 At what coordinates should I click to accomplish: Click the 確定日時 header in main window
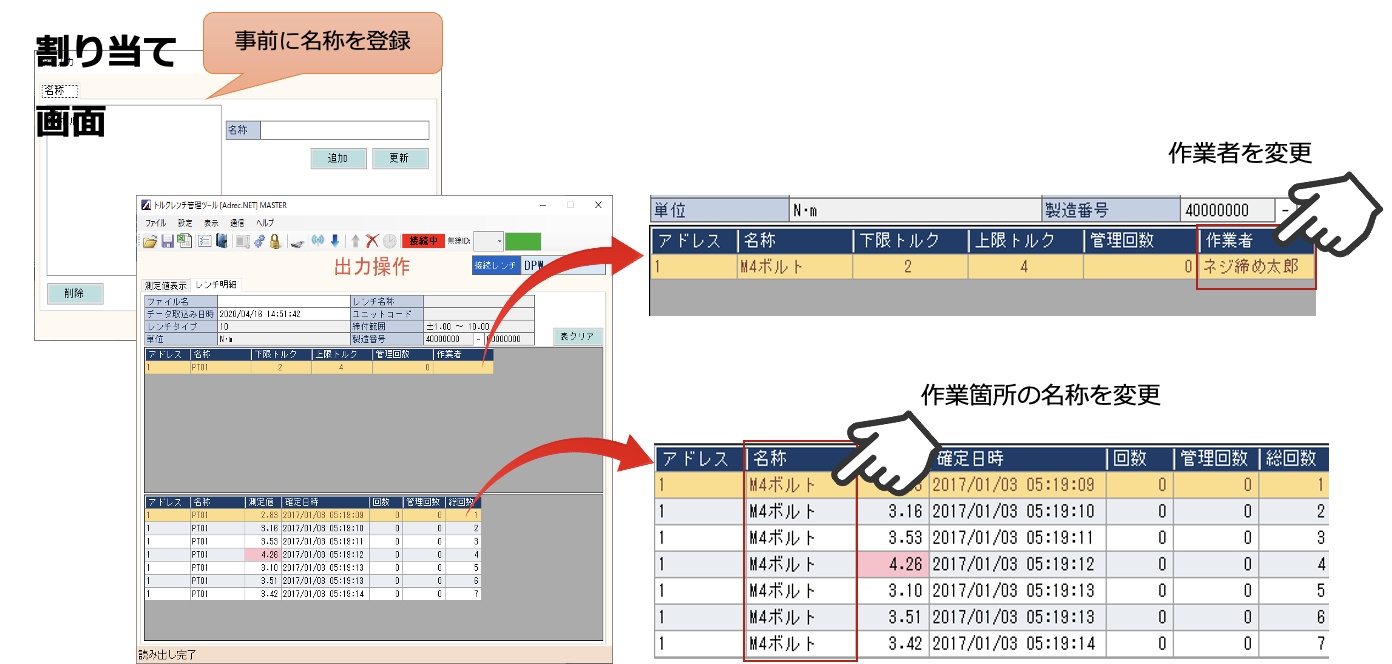coord(325,502)
